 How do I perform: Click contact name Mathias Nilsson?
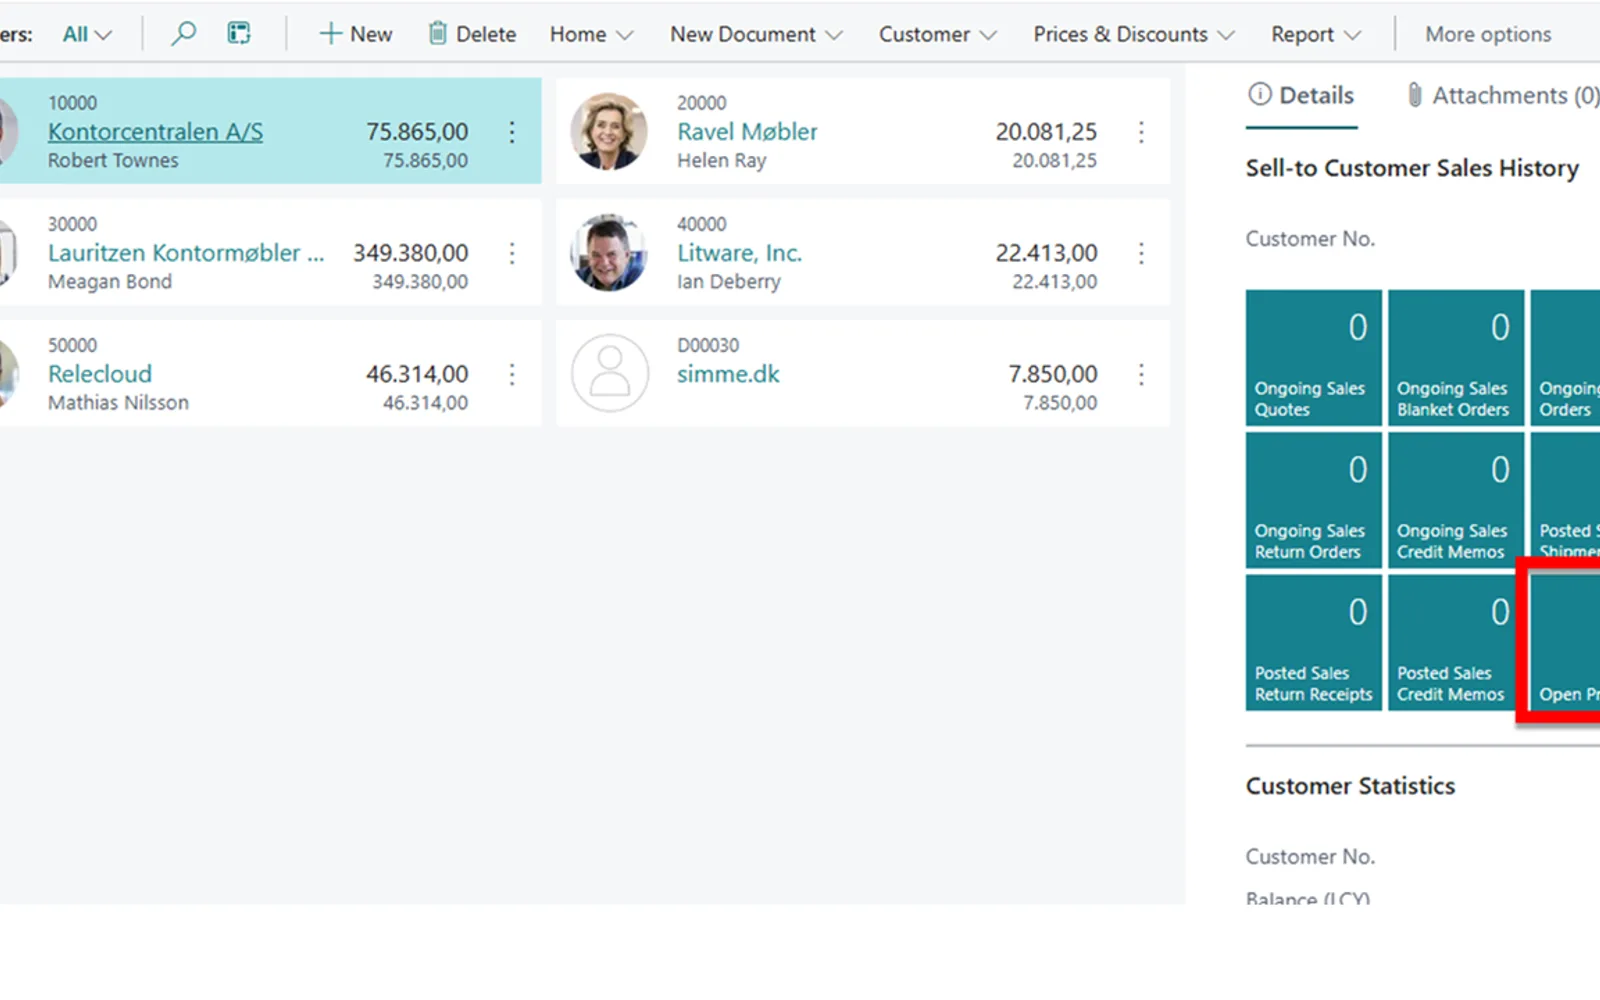[118, 403]
